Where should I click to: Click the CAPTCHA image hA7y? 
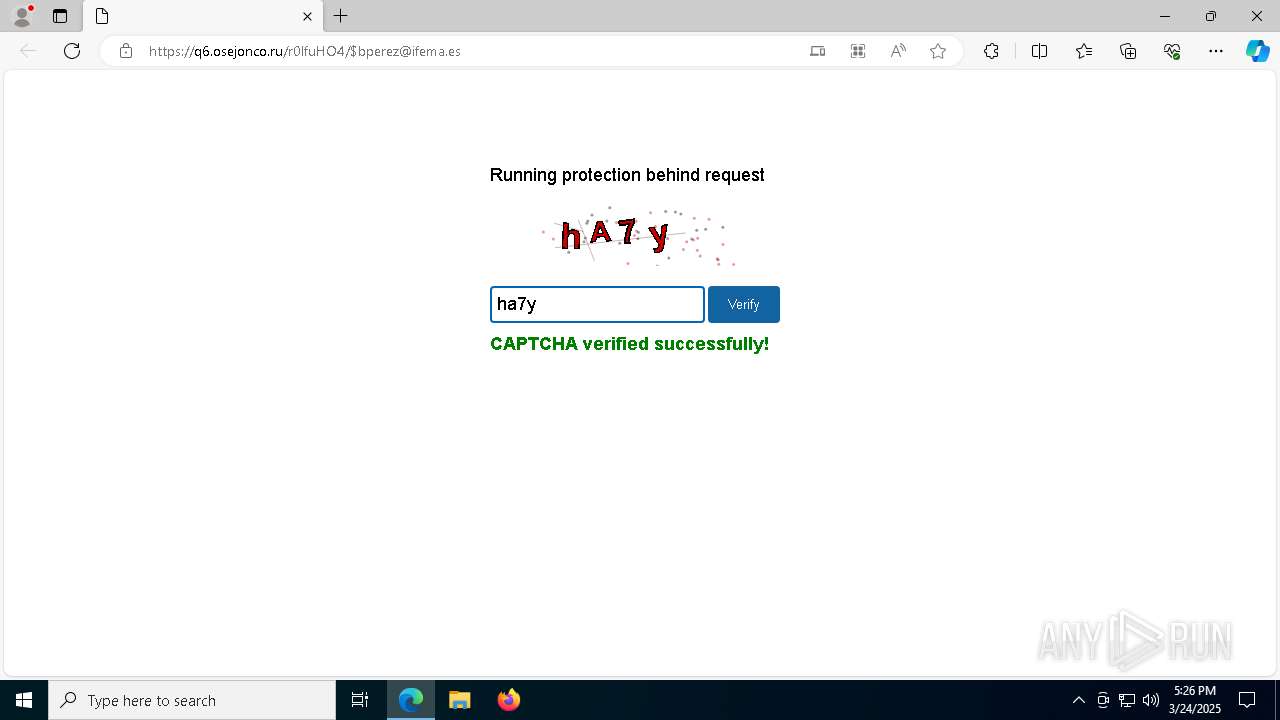tap(638, 236)
